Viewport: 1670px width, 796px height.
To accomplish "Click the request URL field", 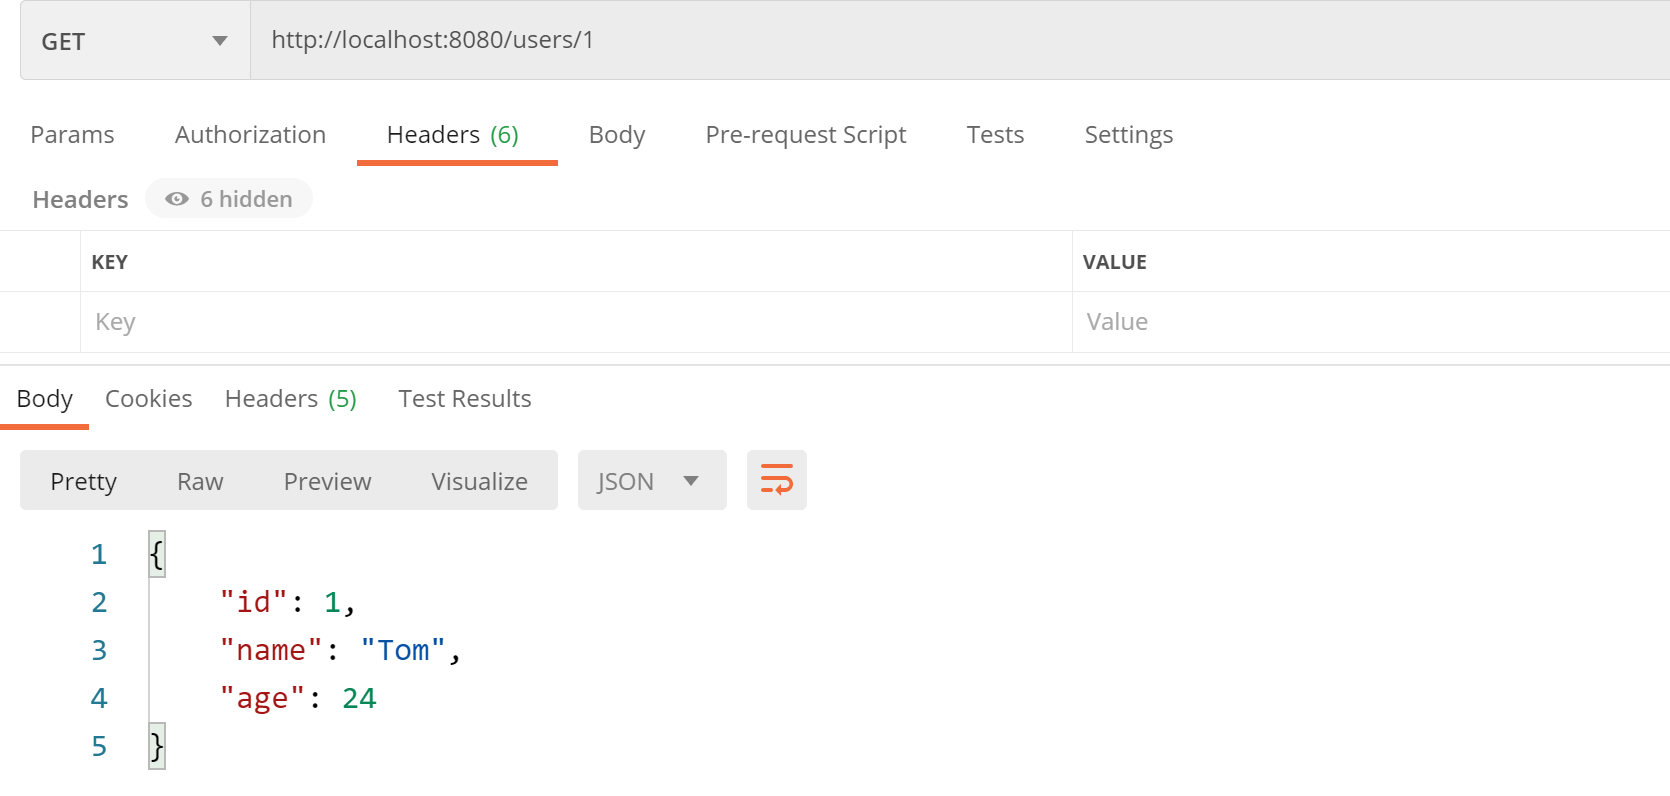I will click(960, 40).
